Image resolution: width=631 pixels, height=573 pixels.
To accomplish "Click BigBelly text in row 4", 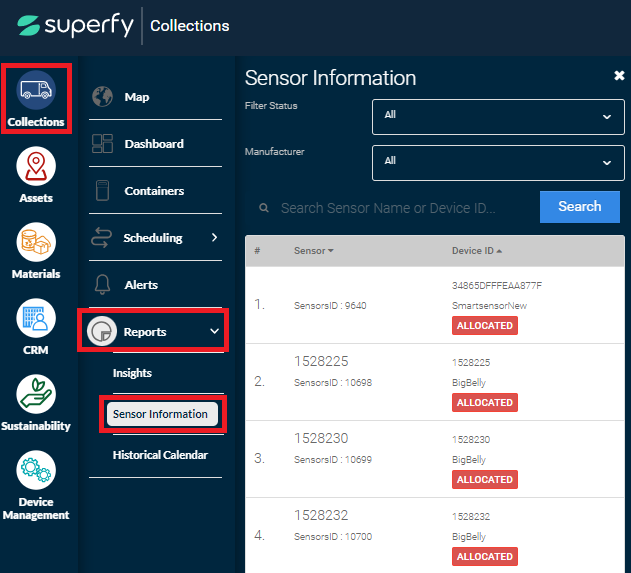I will [469, 537].
